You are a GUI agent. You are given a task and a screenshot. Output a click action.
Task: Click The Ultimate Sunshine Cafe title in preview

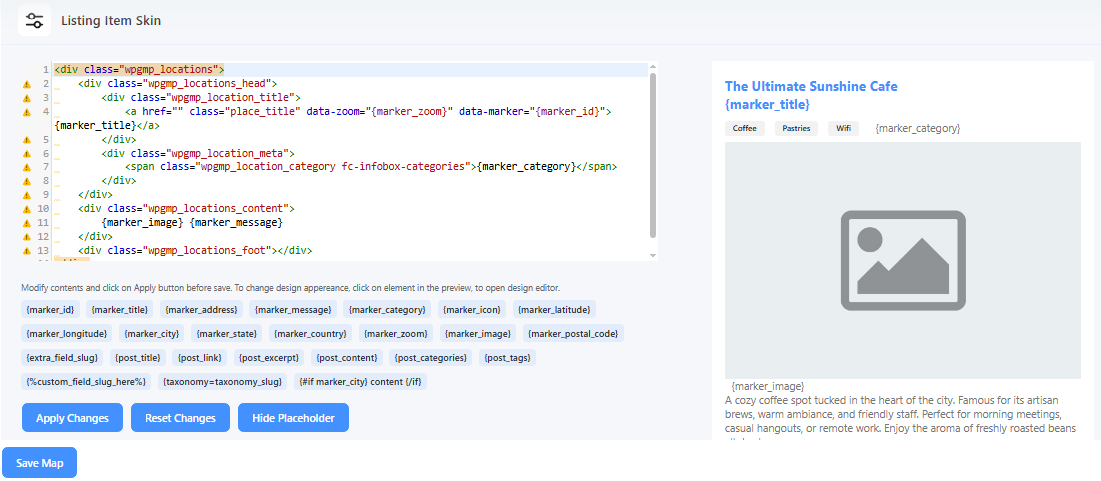pos(811,86)
